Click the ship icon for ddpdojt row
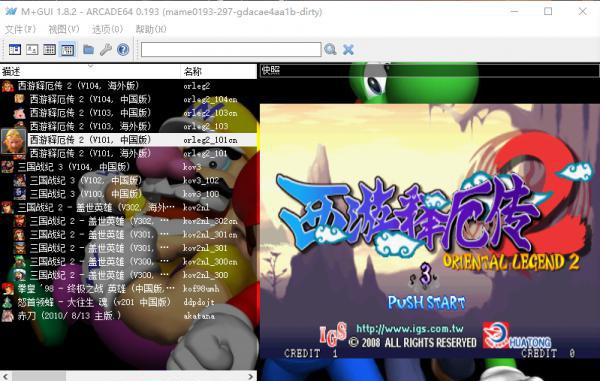 [8, 302]
